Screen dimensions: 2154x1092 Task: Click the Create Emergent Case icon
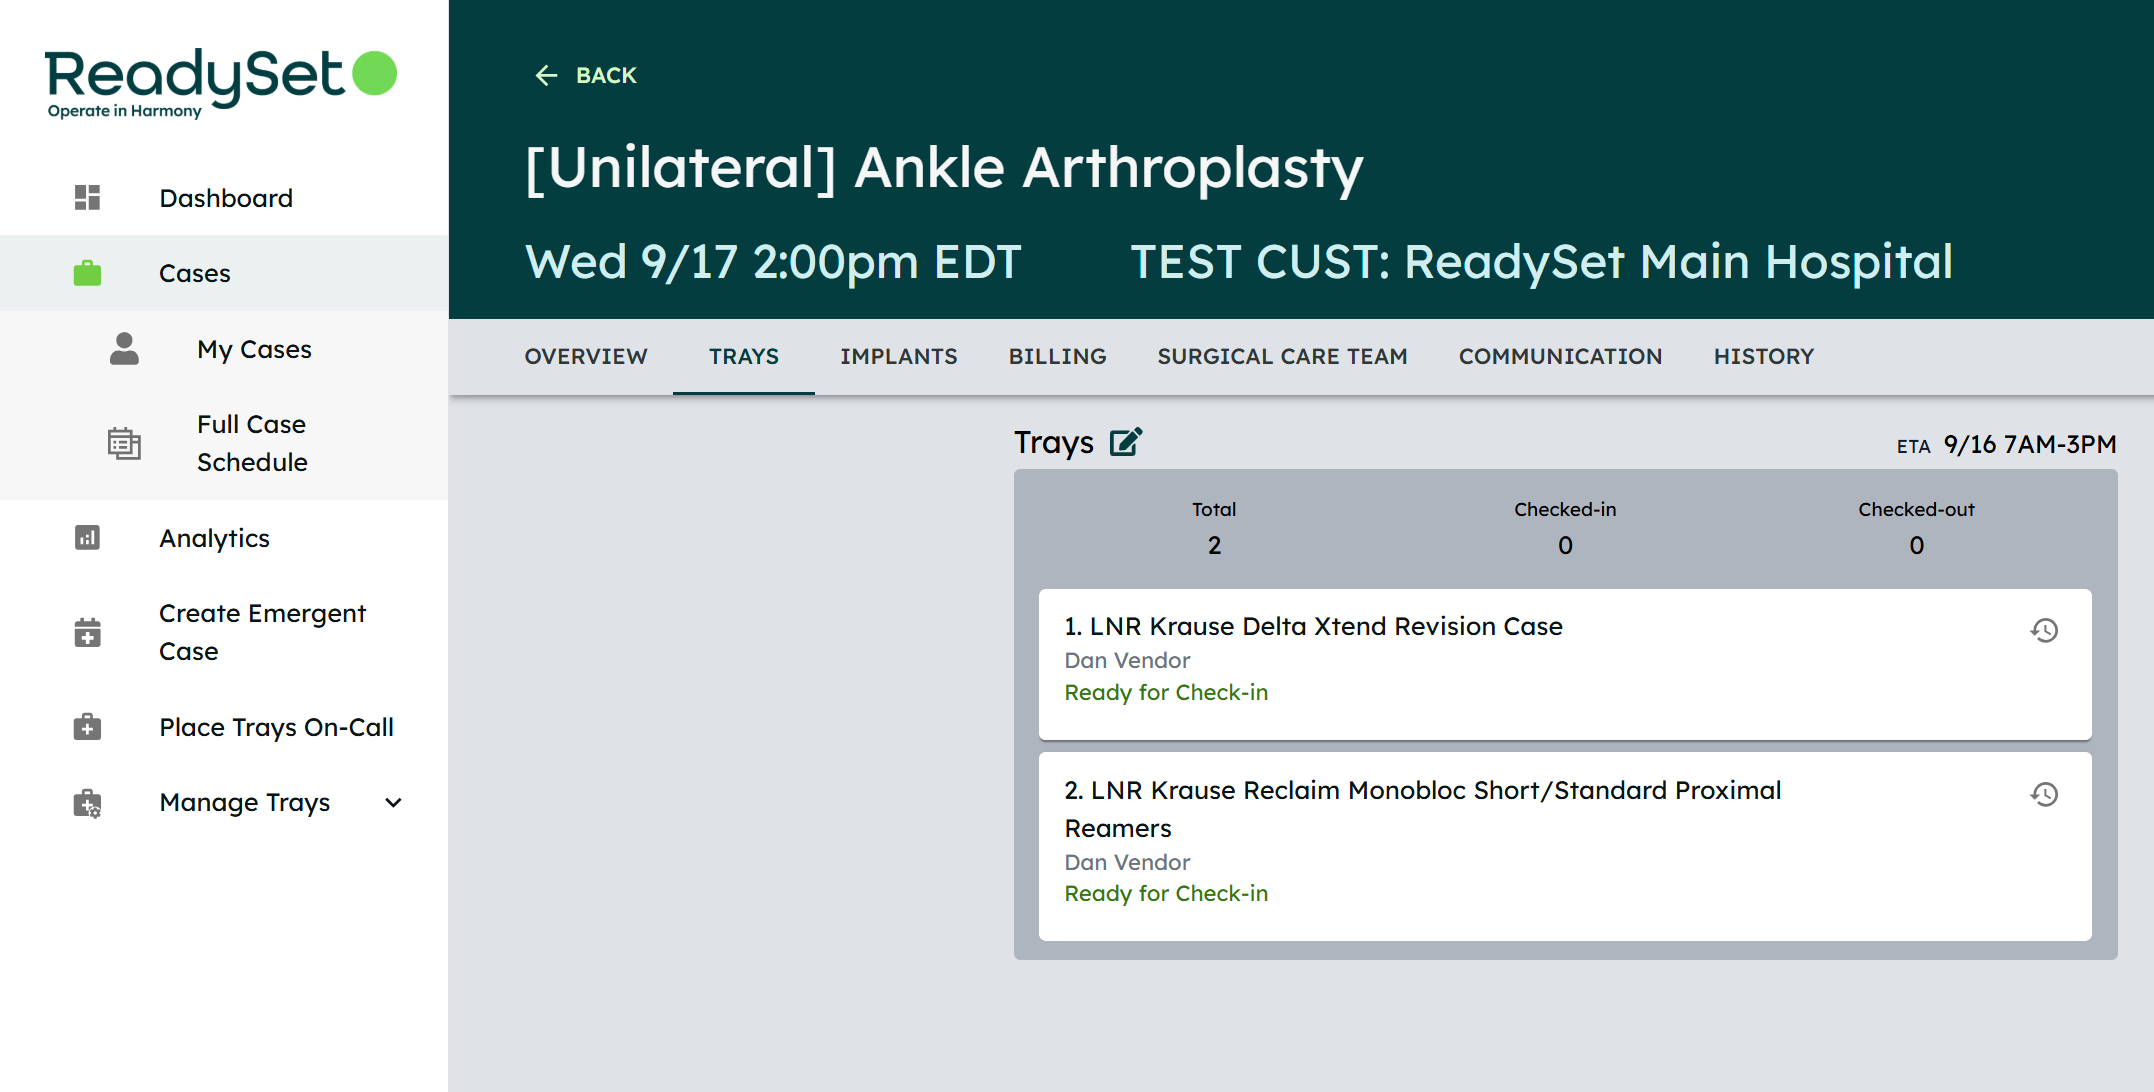point(88,632)
